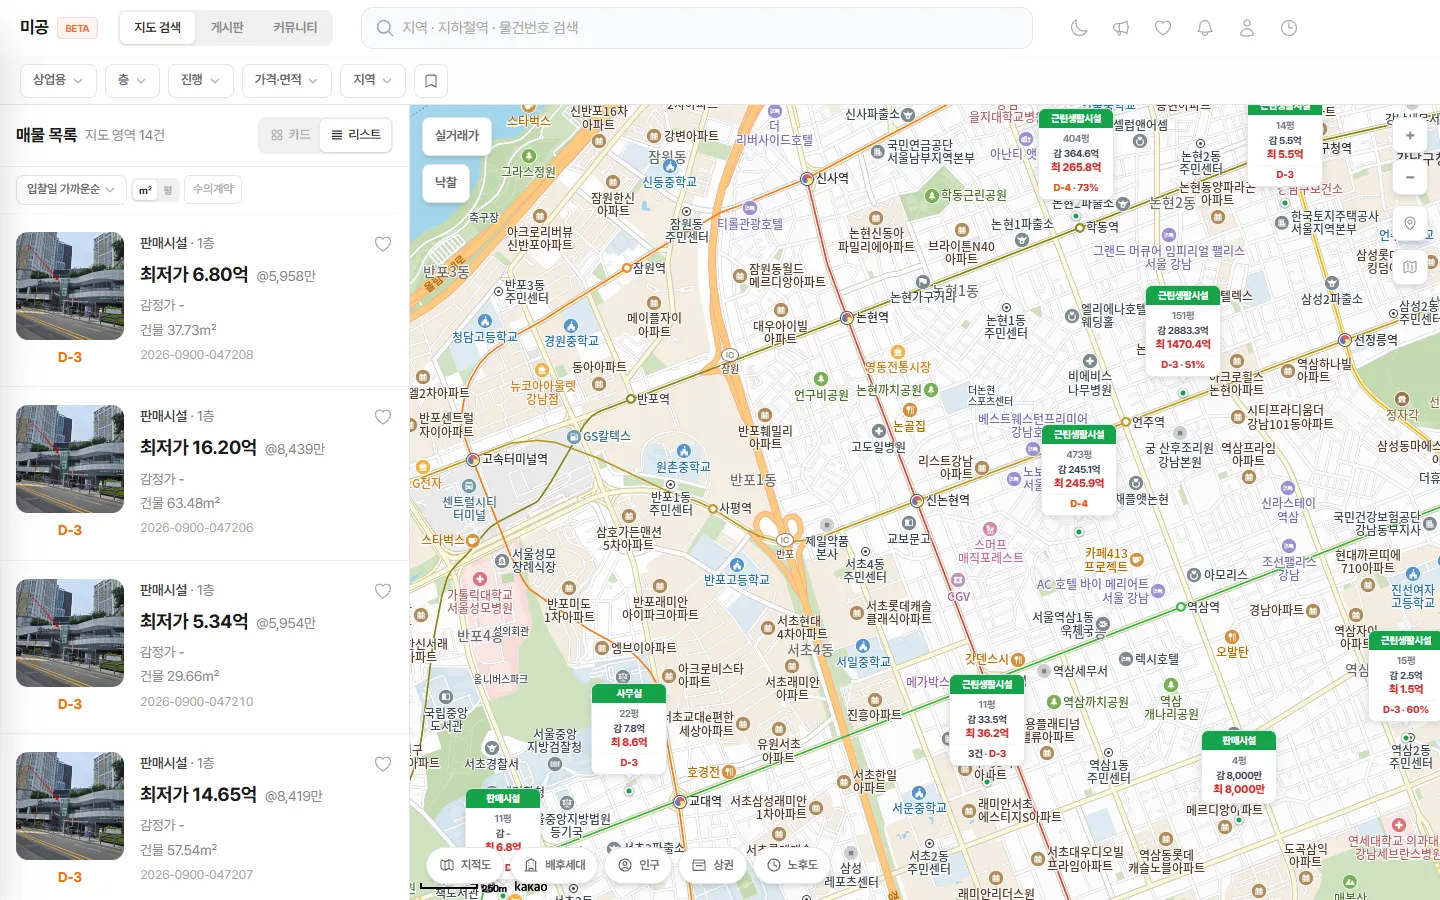Image resolution: width=1440 pixels, height=900 pixels.
Task: Open 지역 region dropdown
Action: click(373, 80)
